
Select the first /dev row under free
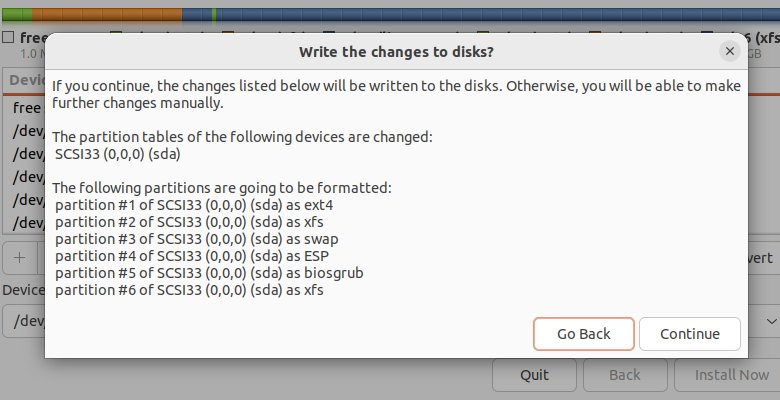tap(25, 130)
